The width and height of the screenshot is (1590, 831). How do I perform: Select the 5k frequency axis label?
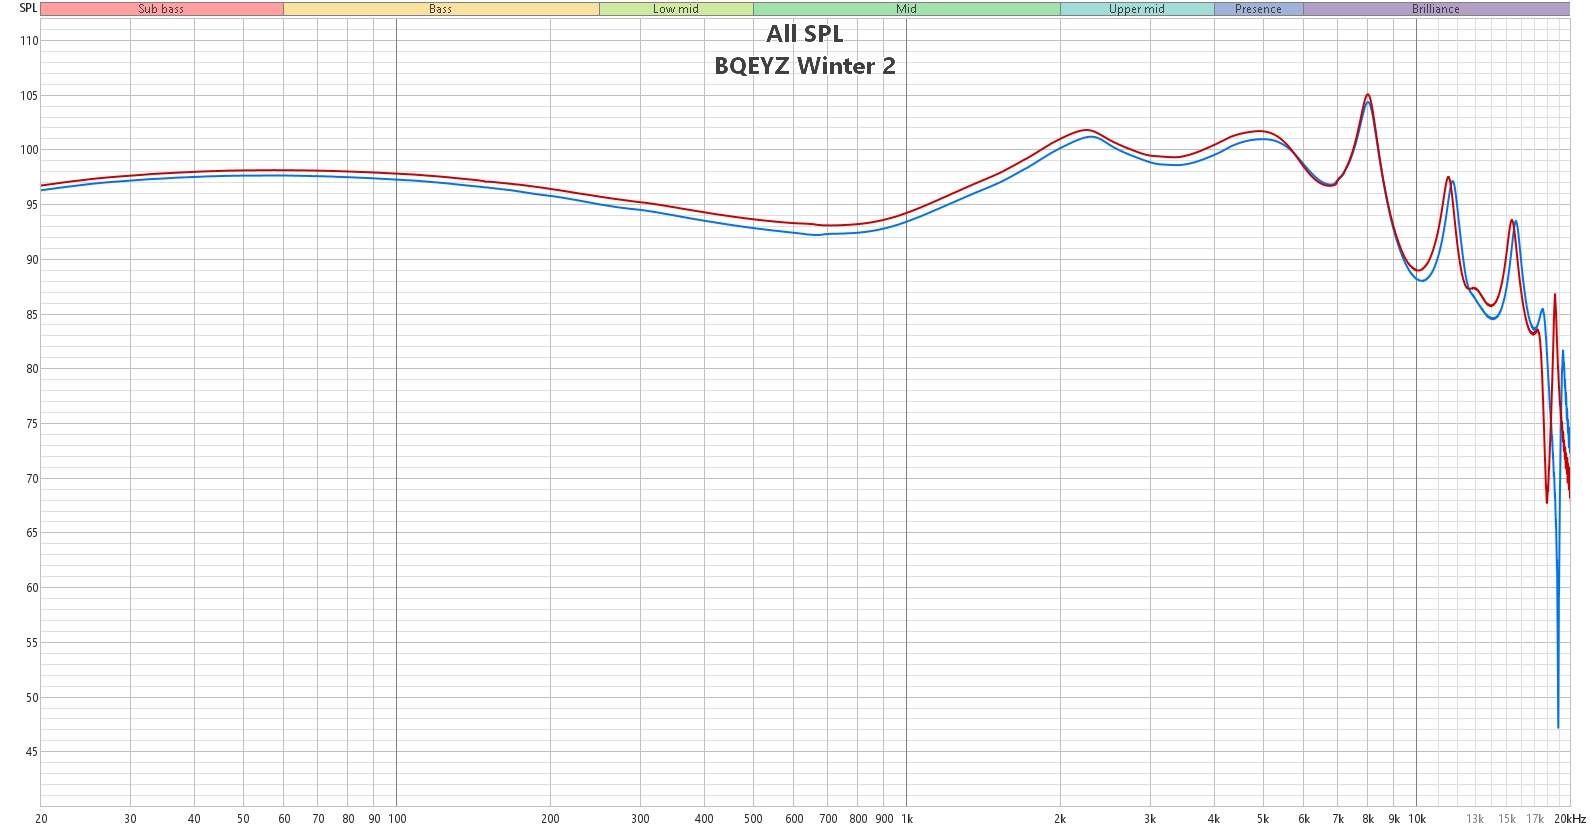point(1263,819)
